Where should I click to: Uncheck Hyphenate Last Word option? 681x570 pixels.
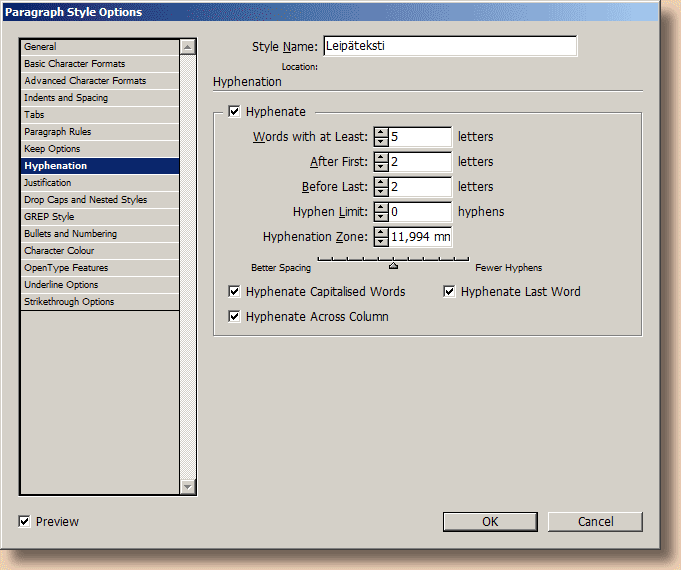[450, 292]
